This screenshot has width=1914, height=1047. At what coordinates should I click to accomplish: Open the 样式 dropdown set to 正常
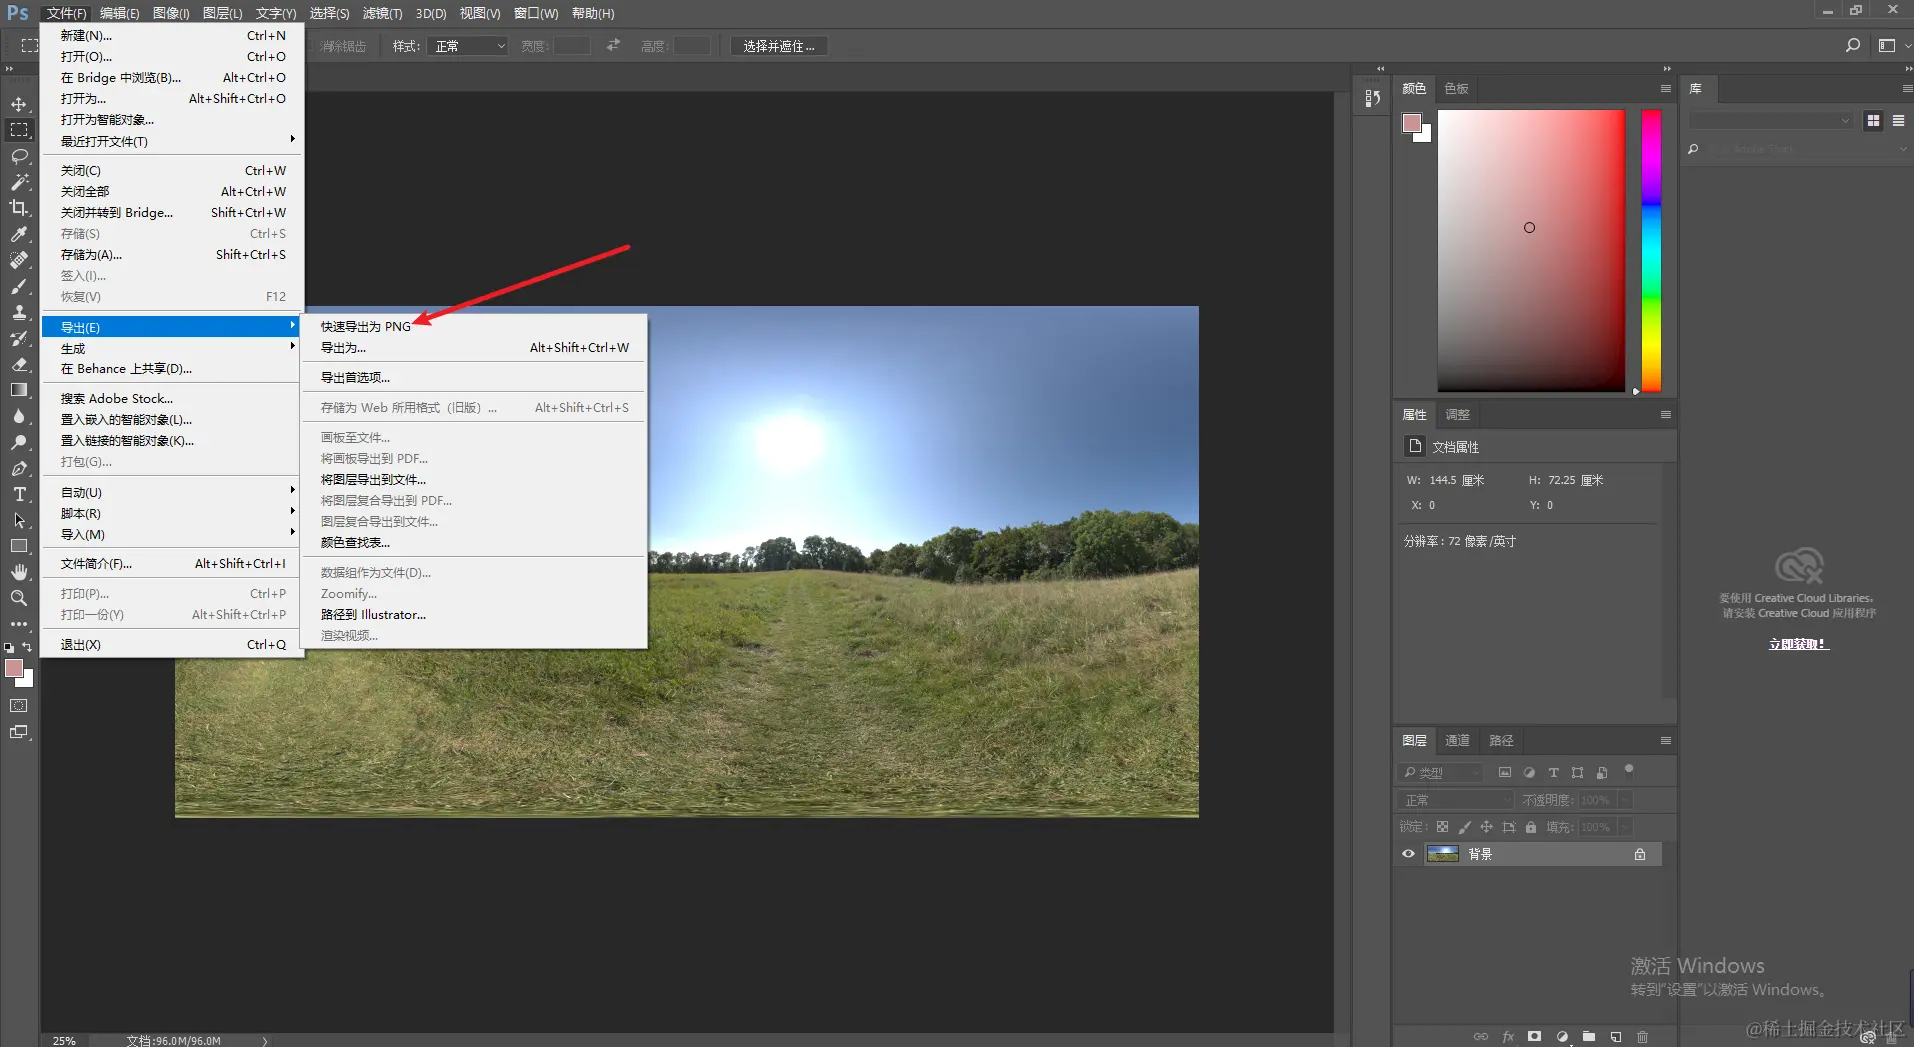tap(468, 46)
